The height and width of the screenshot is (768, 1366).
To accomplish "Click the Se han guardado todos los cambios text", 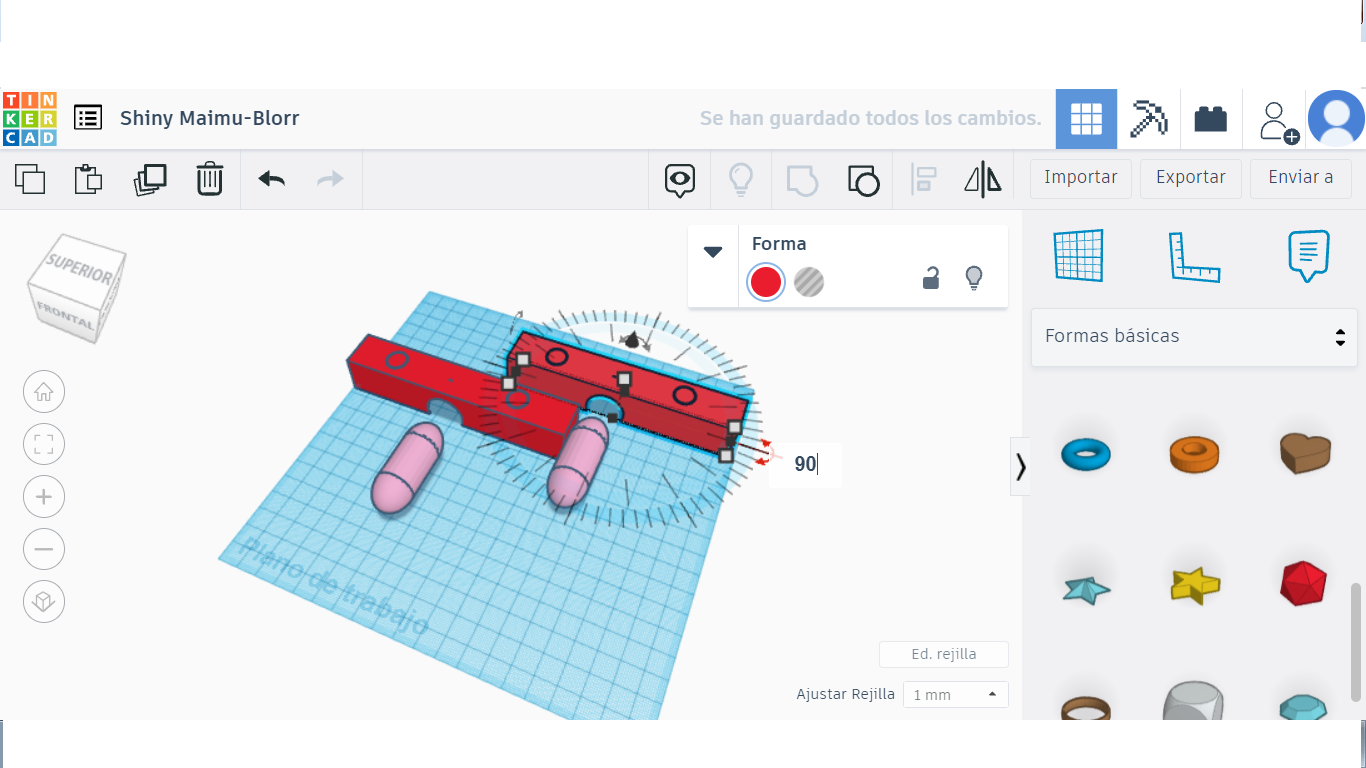I will (870, 118).
